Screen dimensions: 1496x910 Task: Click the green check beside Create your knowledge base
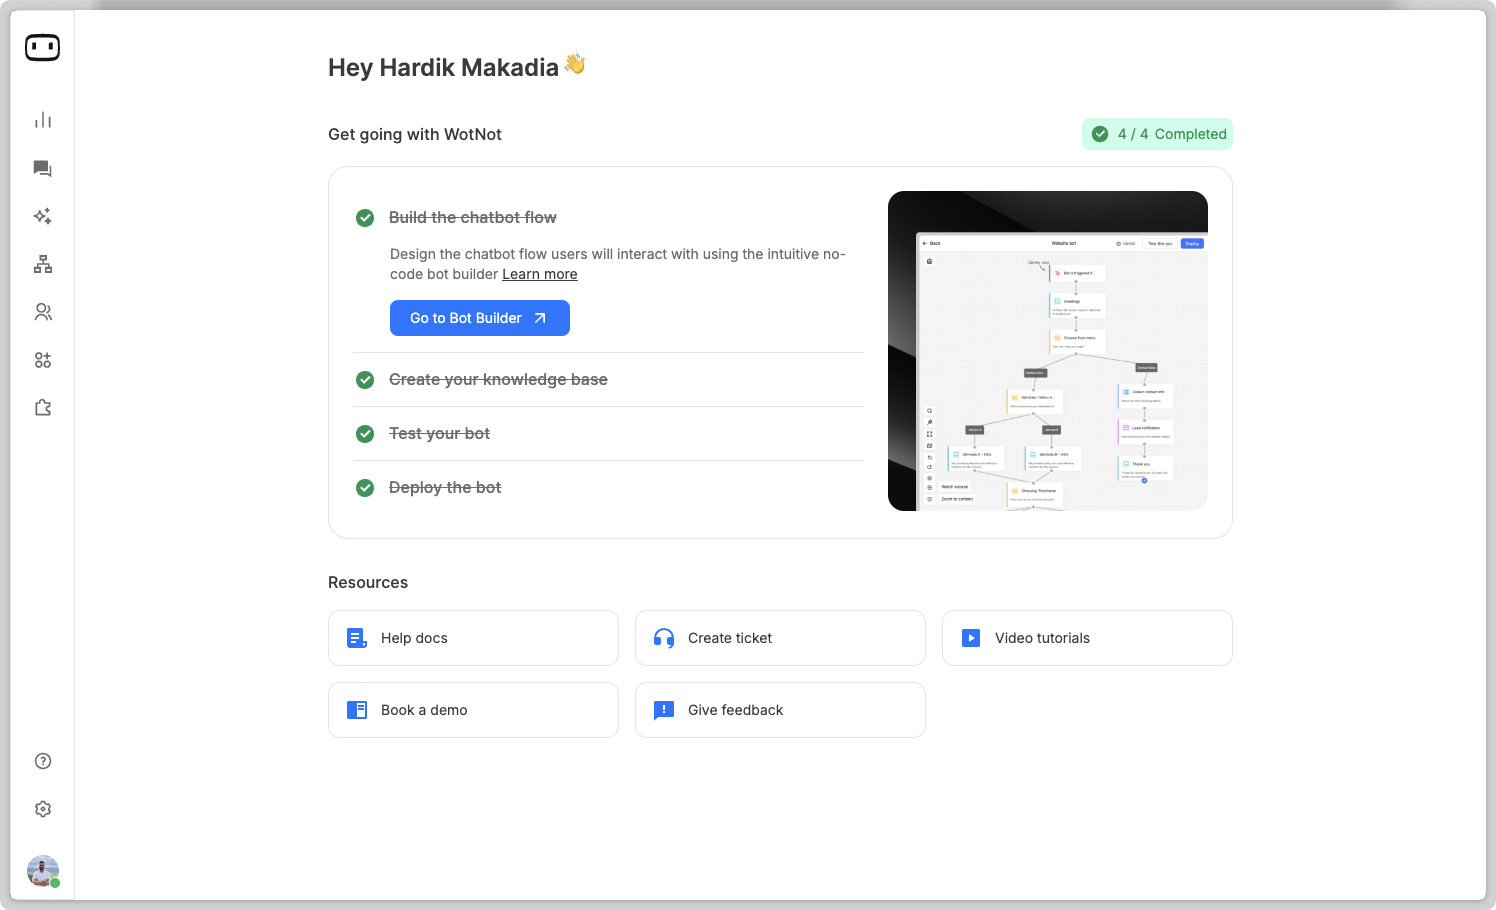[x=365, y=380]
